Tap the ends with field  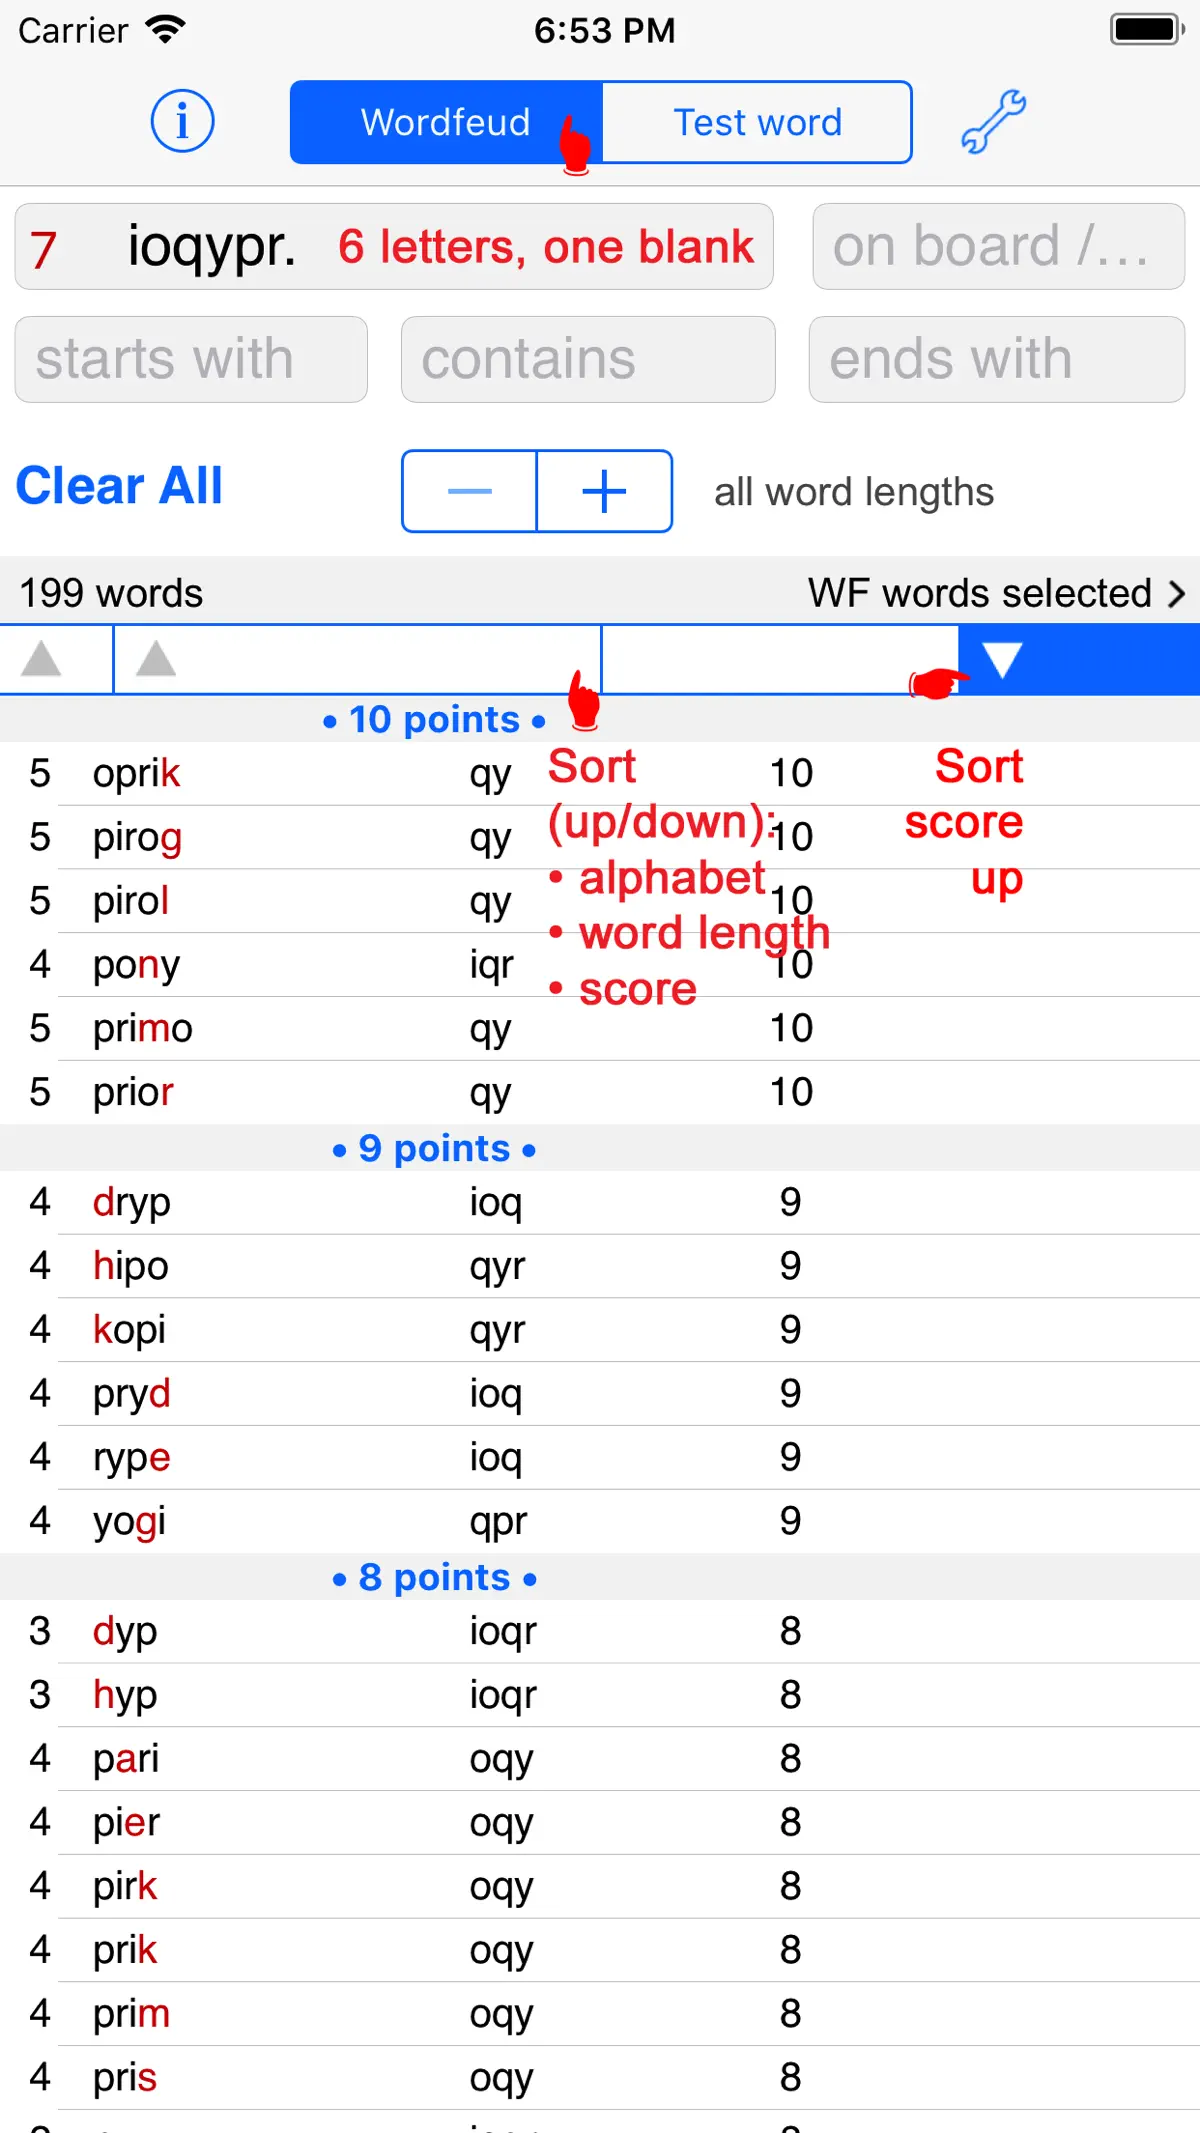[x=997, y=360]
